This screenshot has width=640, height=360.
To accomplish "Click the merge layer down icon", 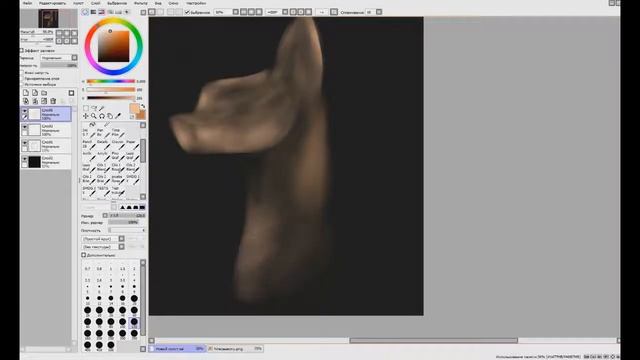I will [35, 101].
